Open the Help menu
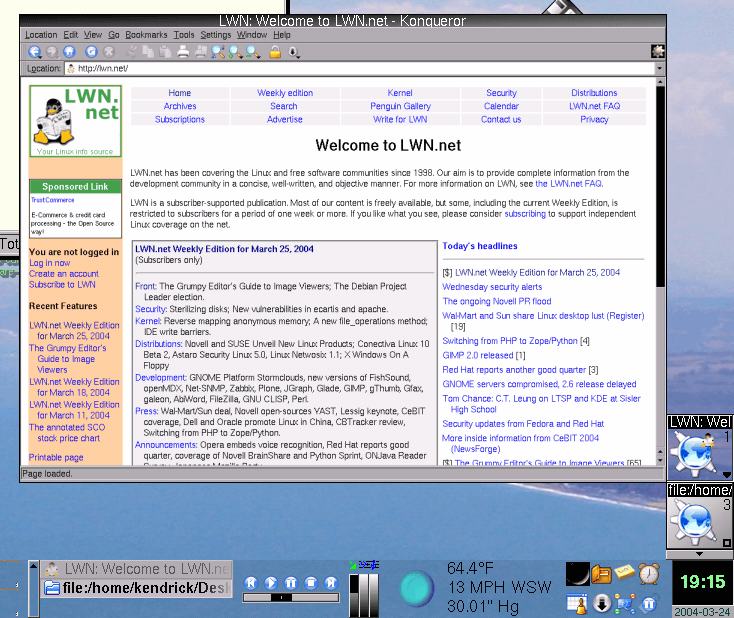 click(282, 35)
